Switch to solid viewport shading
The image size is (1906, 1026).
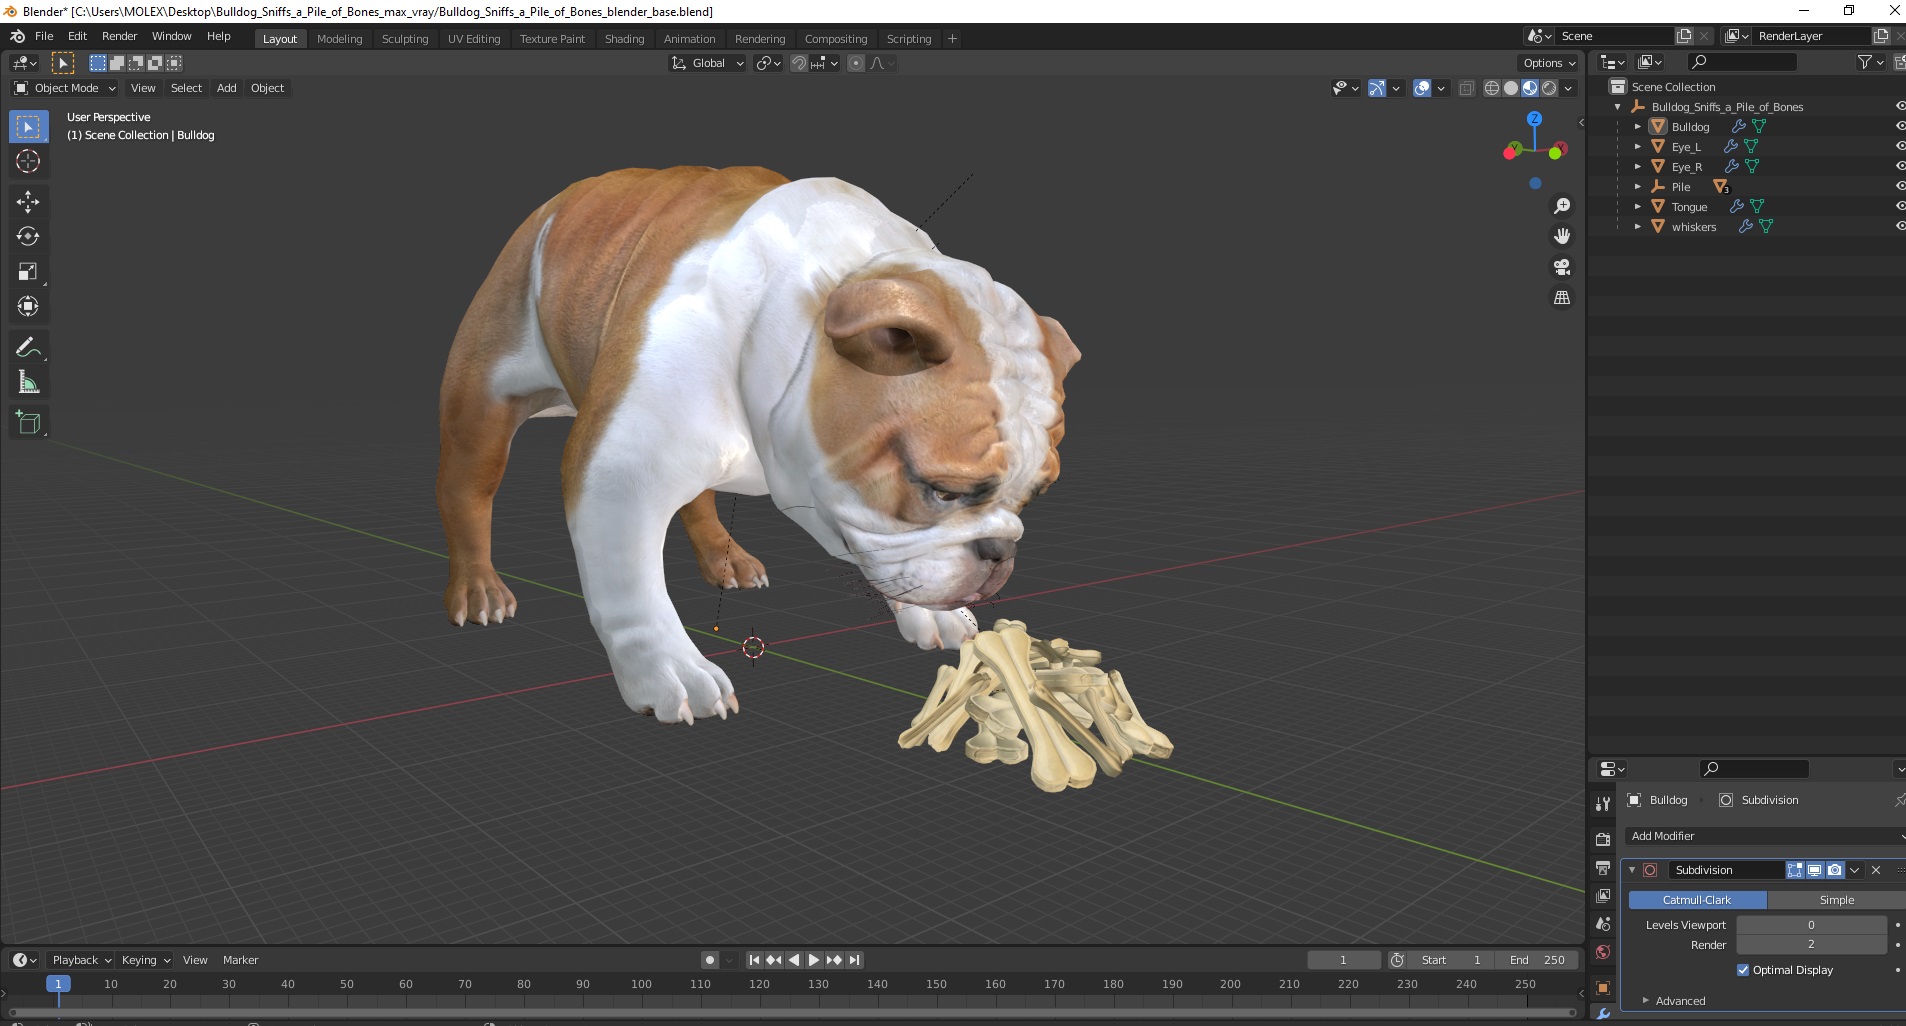1510,88
